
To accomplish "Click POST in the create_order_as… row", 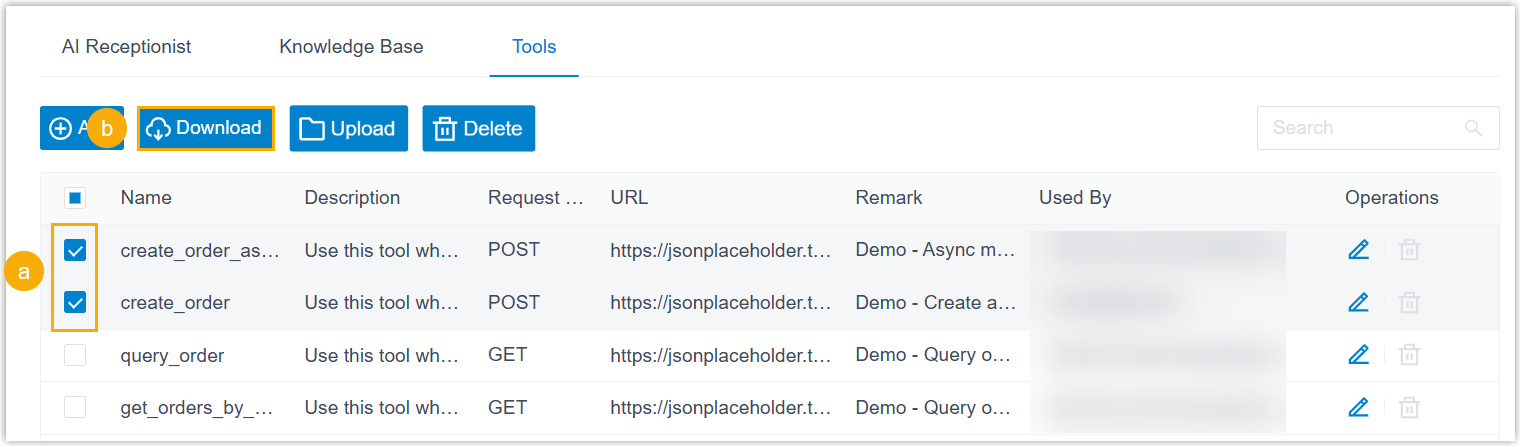I will pyautogui.click(x=514, y=250).
